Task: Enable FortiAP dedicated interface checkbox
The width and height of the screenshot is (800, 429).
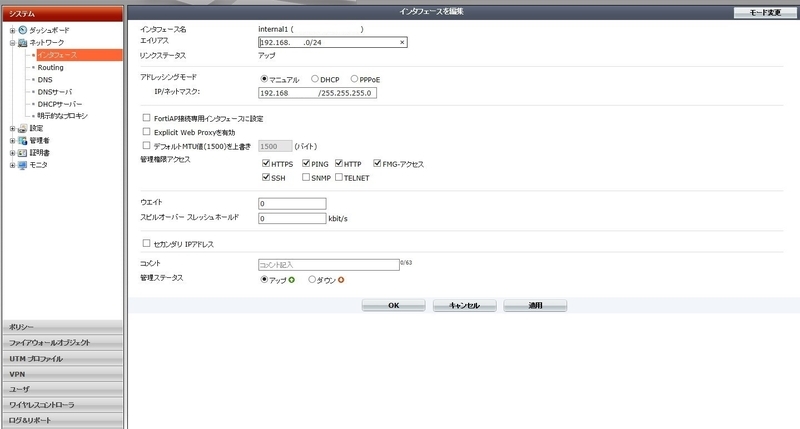Action: [146, 118]
